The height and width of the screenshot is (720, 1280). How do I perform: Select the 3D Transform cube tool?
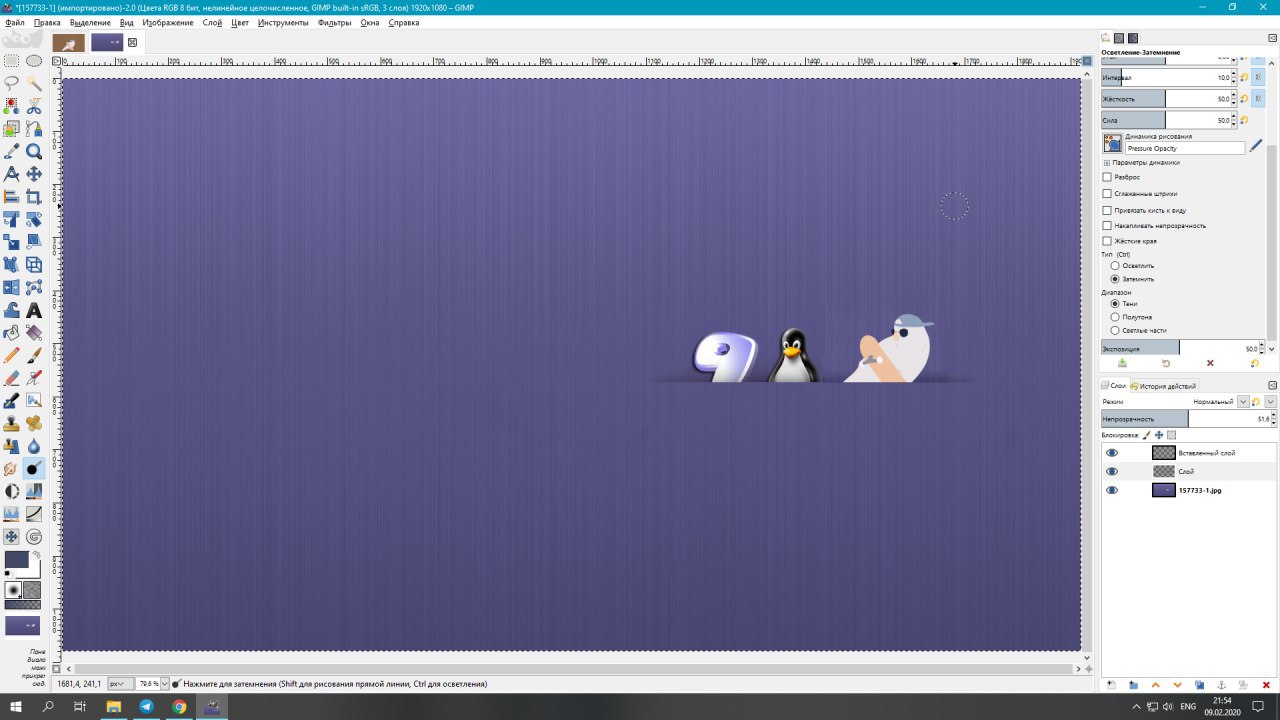click(x=34, y=265)
